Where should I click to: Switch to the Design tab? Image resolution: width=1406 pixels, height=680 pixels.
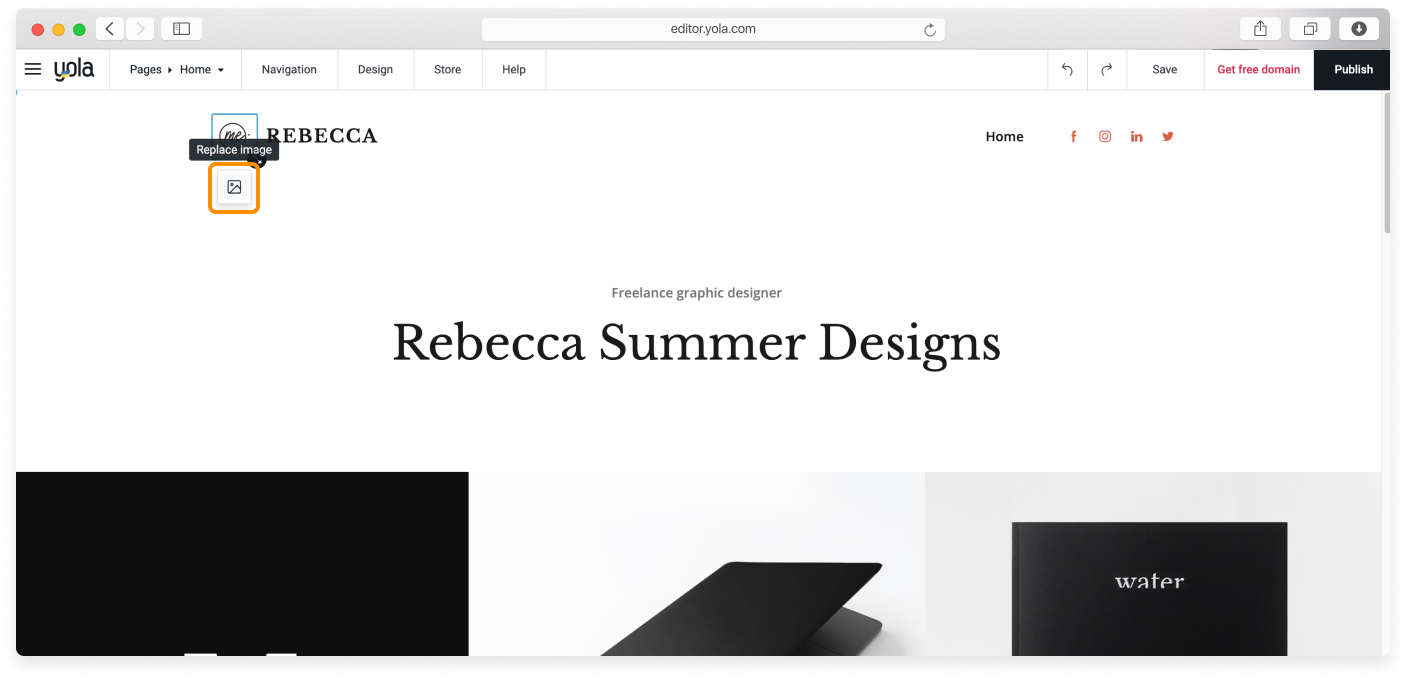click(375, 69)
